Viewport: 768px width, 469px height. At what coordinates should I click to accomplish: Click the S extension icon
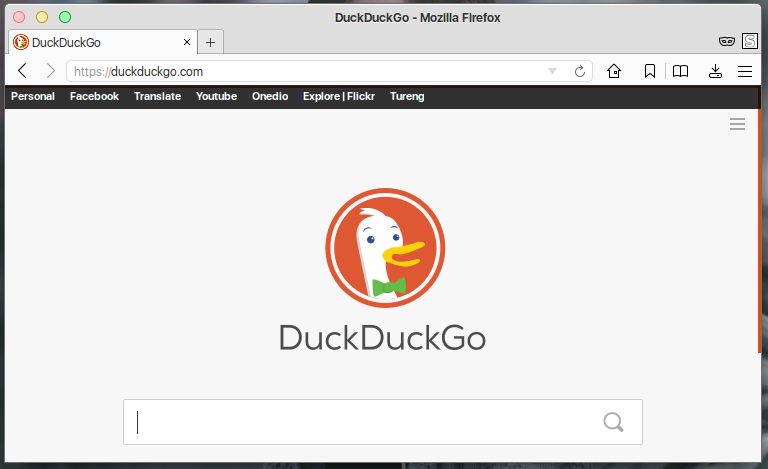[x=750, y=41]
